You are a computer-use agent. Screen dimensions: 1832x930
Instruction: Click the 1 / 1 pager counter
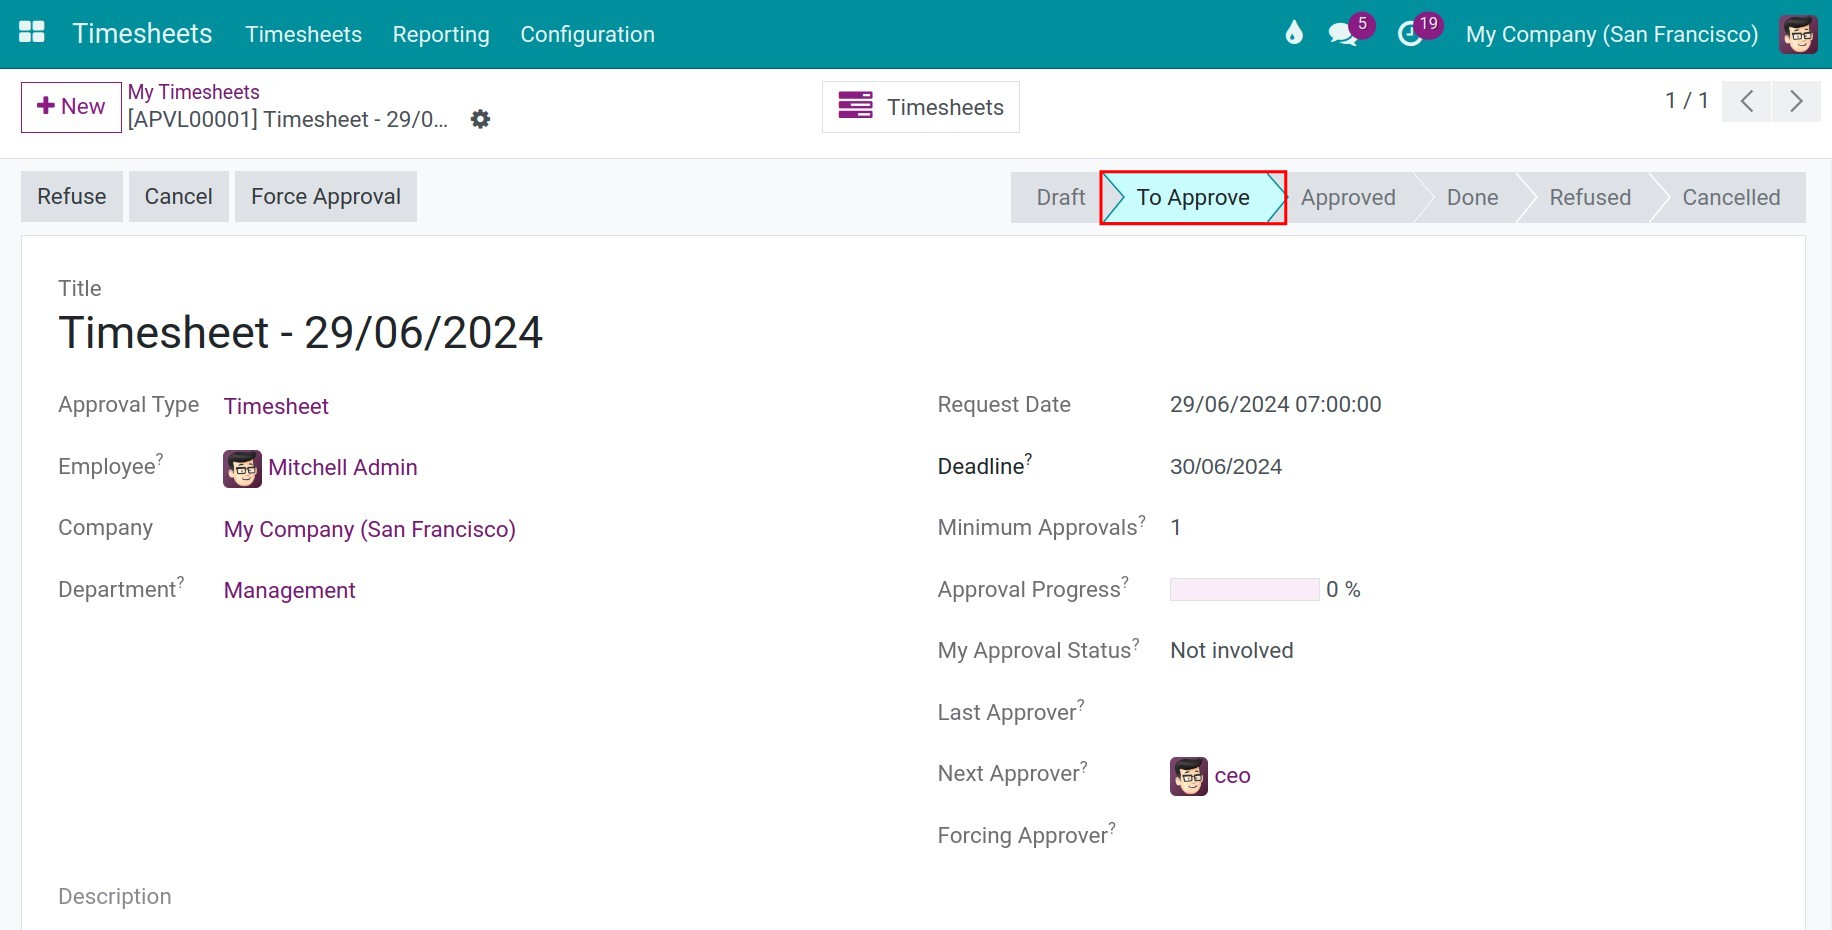click(1686, 100)
